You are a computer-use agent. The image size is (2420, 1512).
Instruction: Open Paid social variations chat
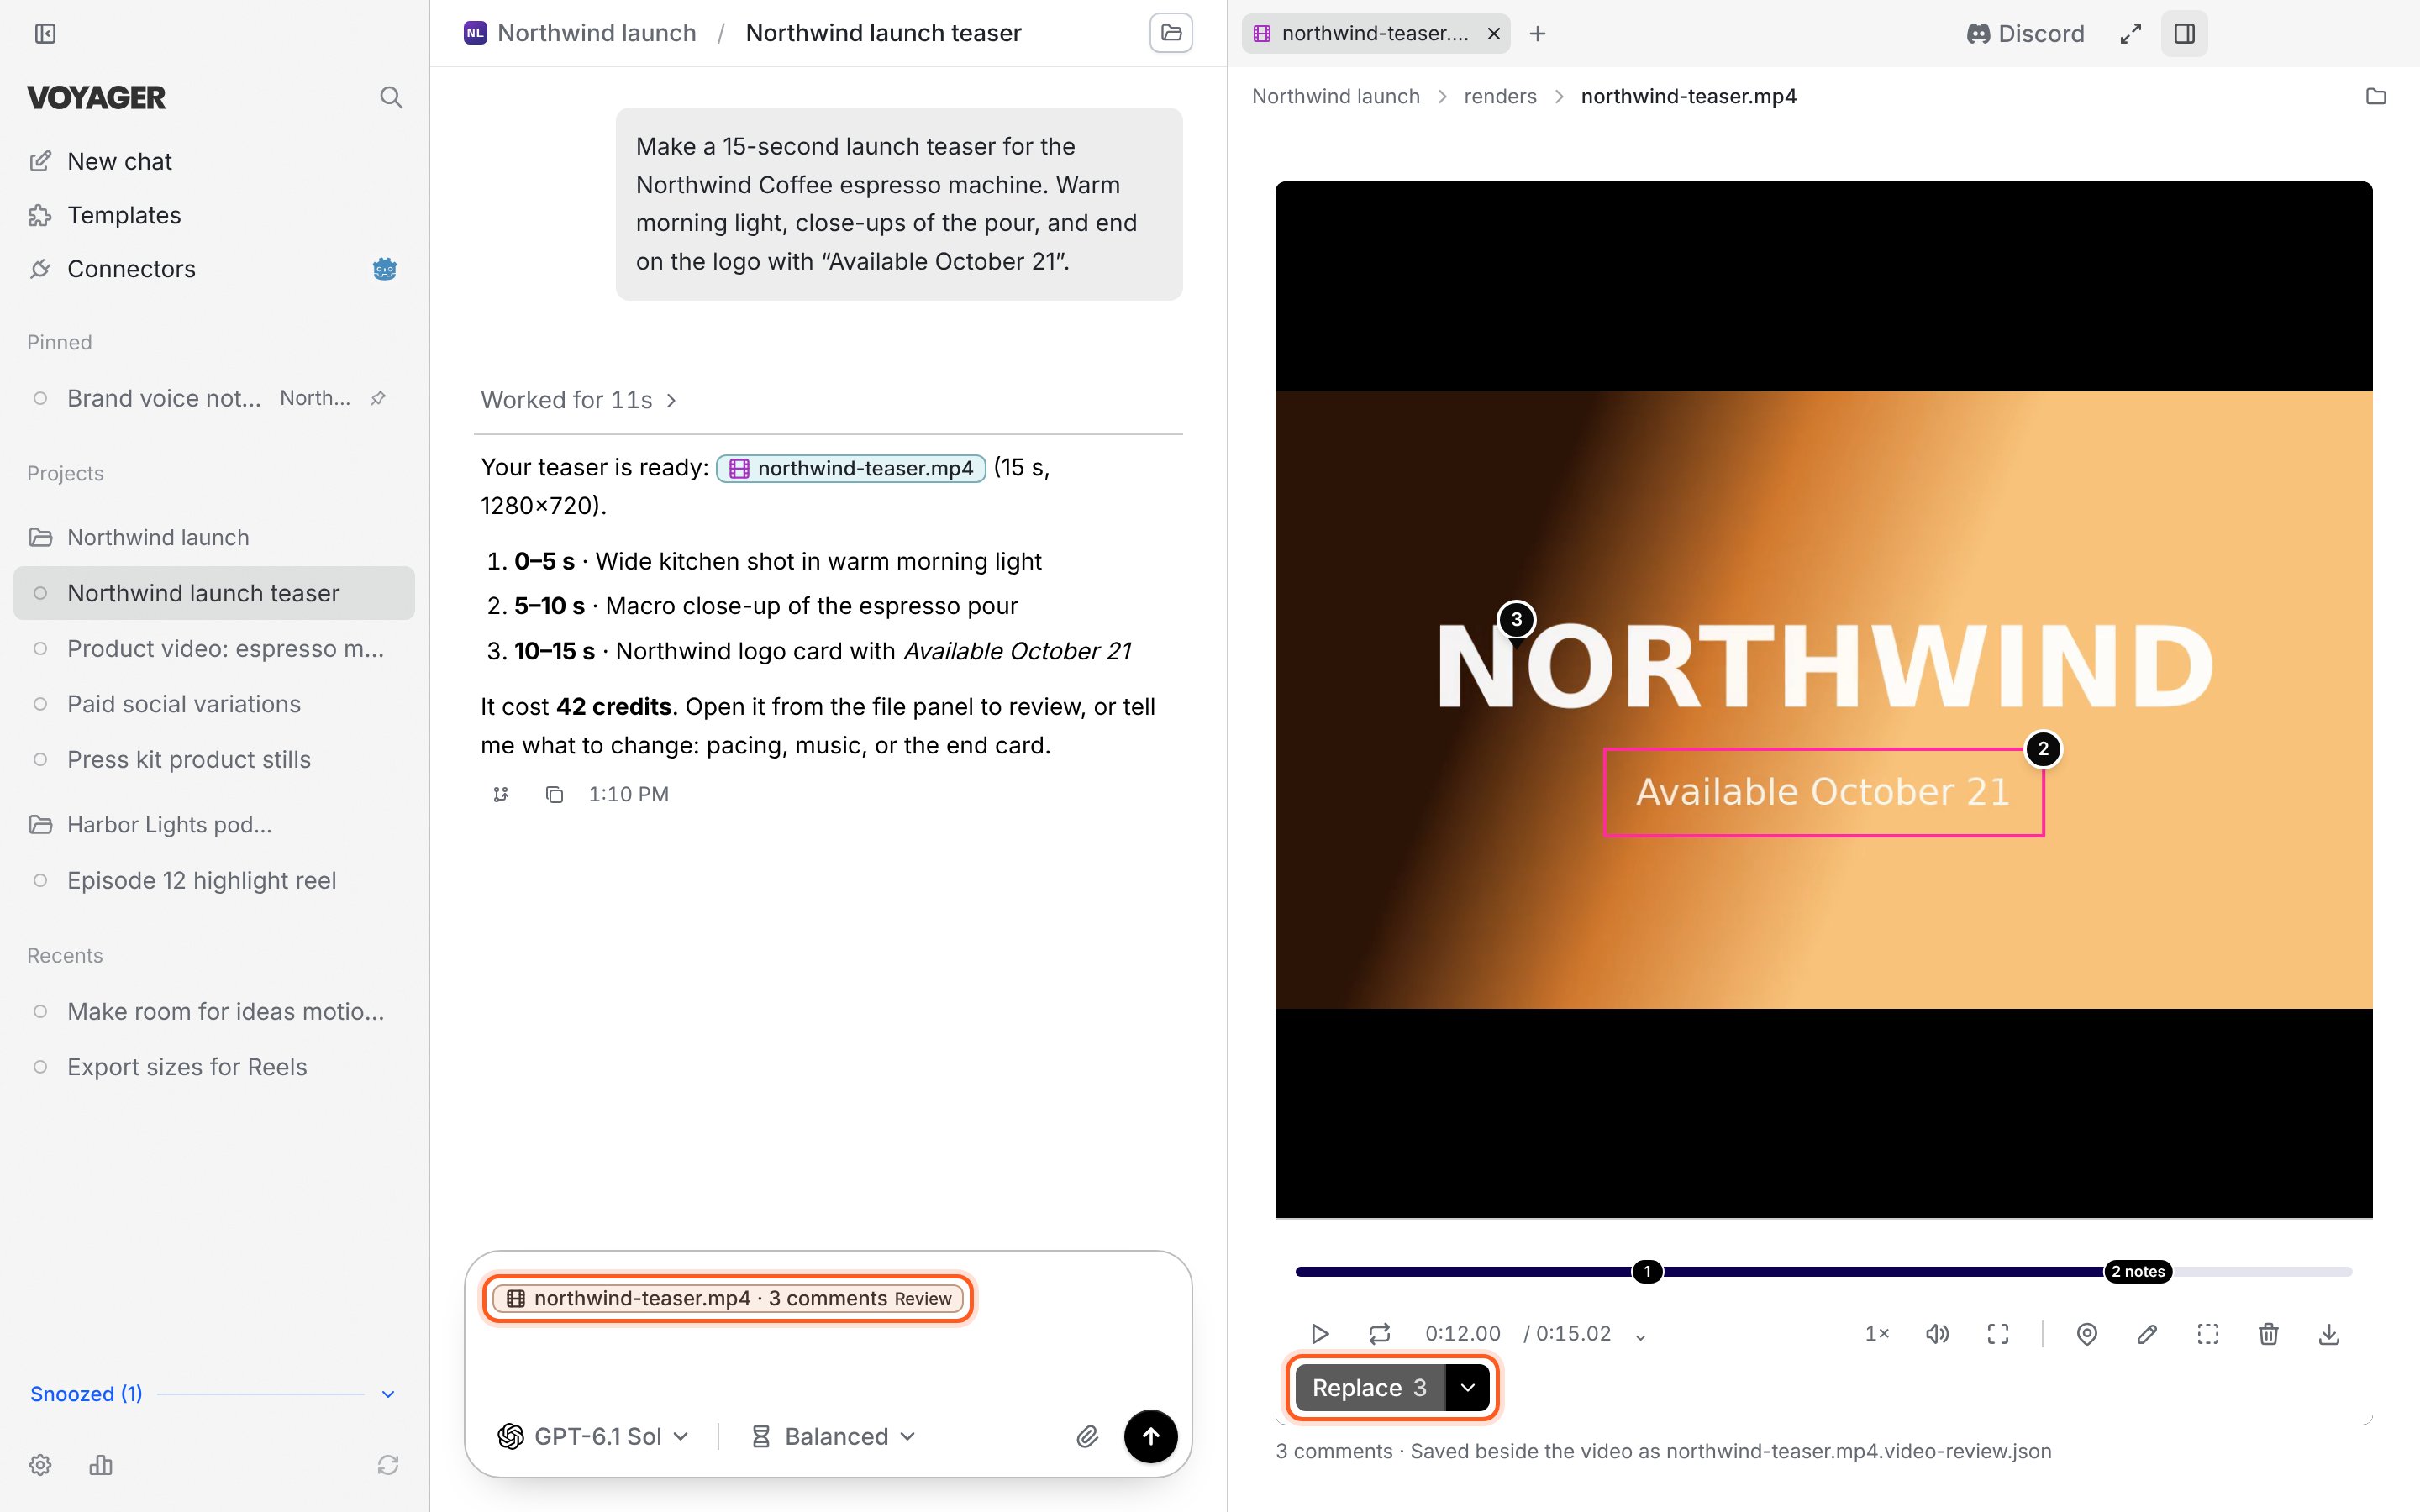(x=214, y=704)
